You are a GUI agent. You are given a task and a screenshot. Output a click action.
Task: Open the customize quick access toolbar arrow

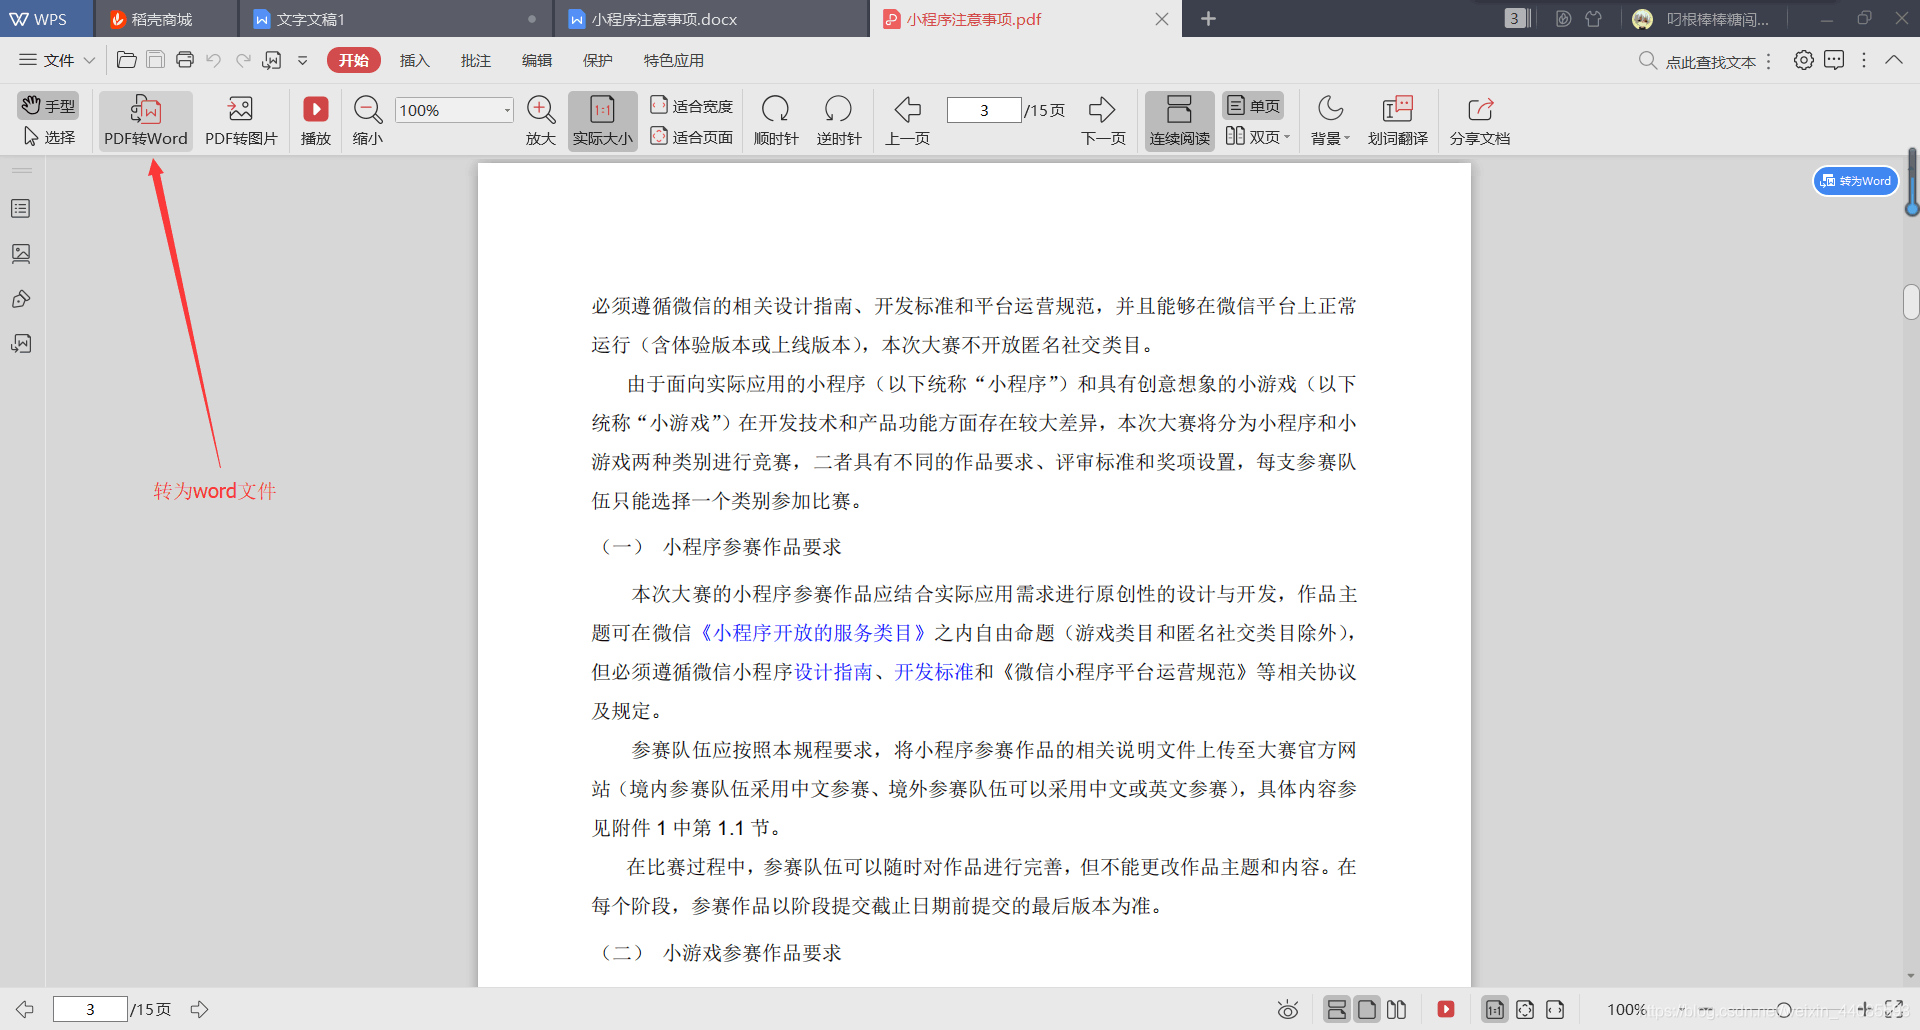click(302, 60)
